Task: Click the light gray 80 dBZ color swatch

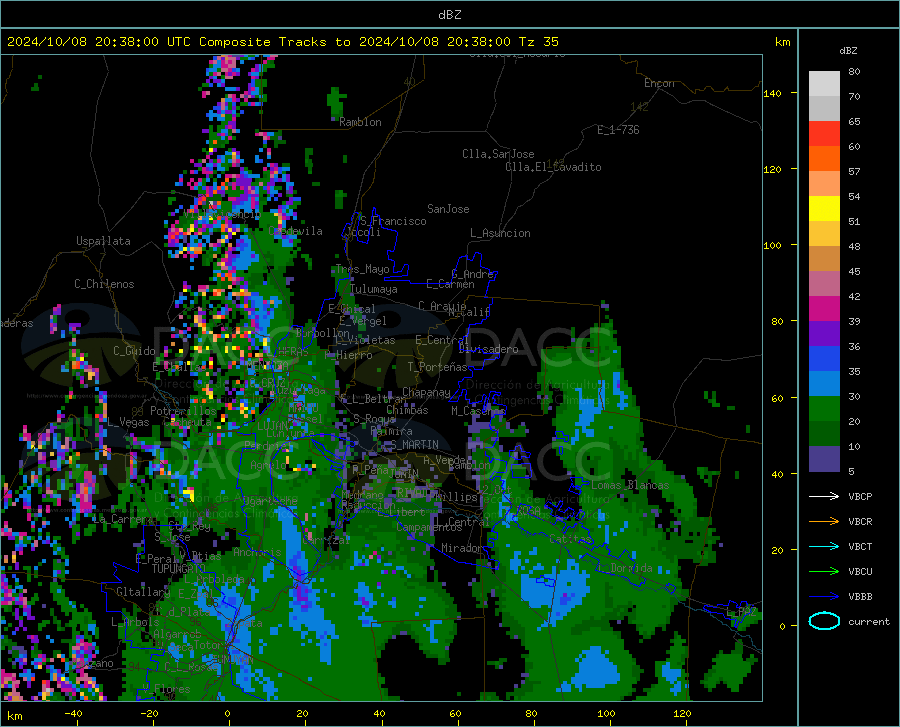Action: [824, 84]
